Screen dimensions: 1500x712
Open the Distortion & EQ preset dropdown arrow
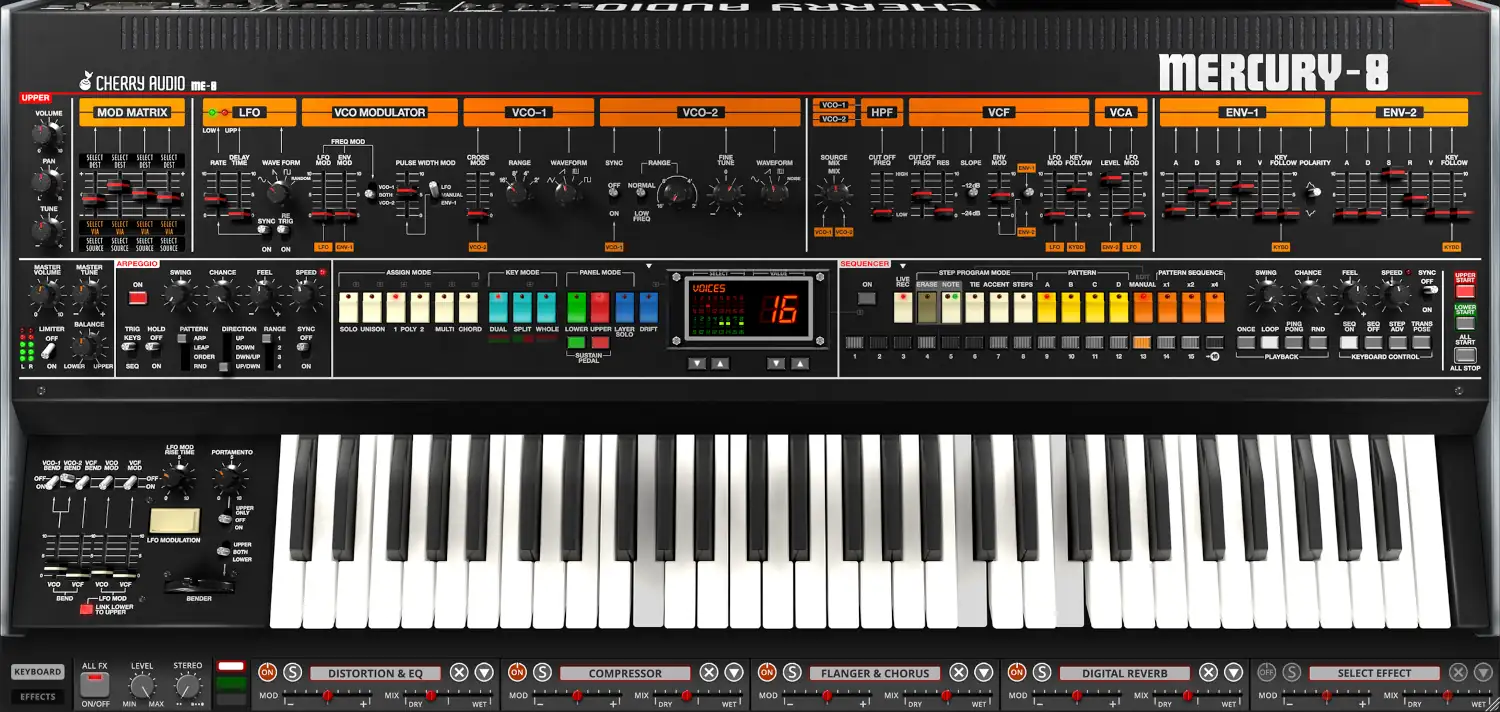click(484, 673)
